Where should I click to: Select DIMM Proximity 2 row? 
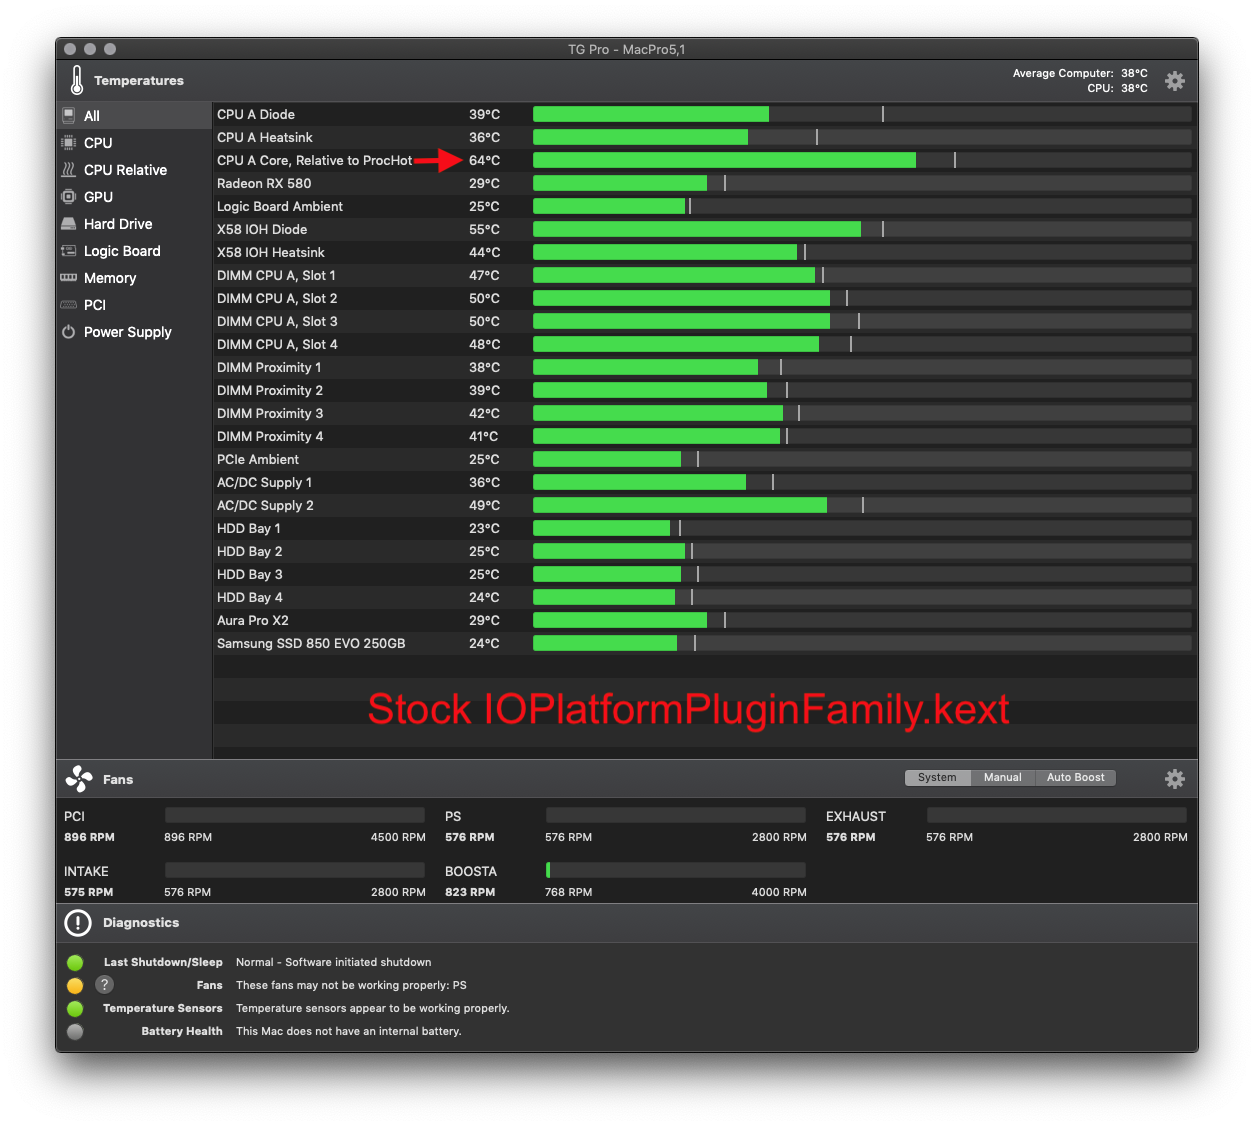[x=704, y=390]
